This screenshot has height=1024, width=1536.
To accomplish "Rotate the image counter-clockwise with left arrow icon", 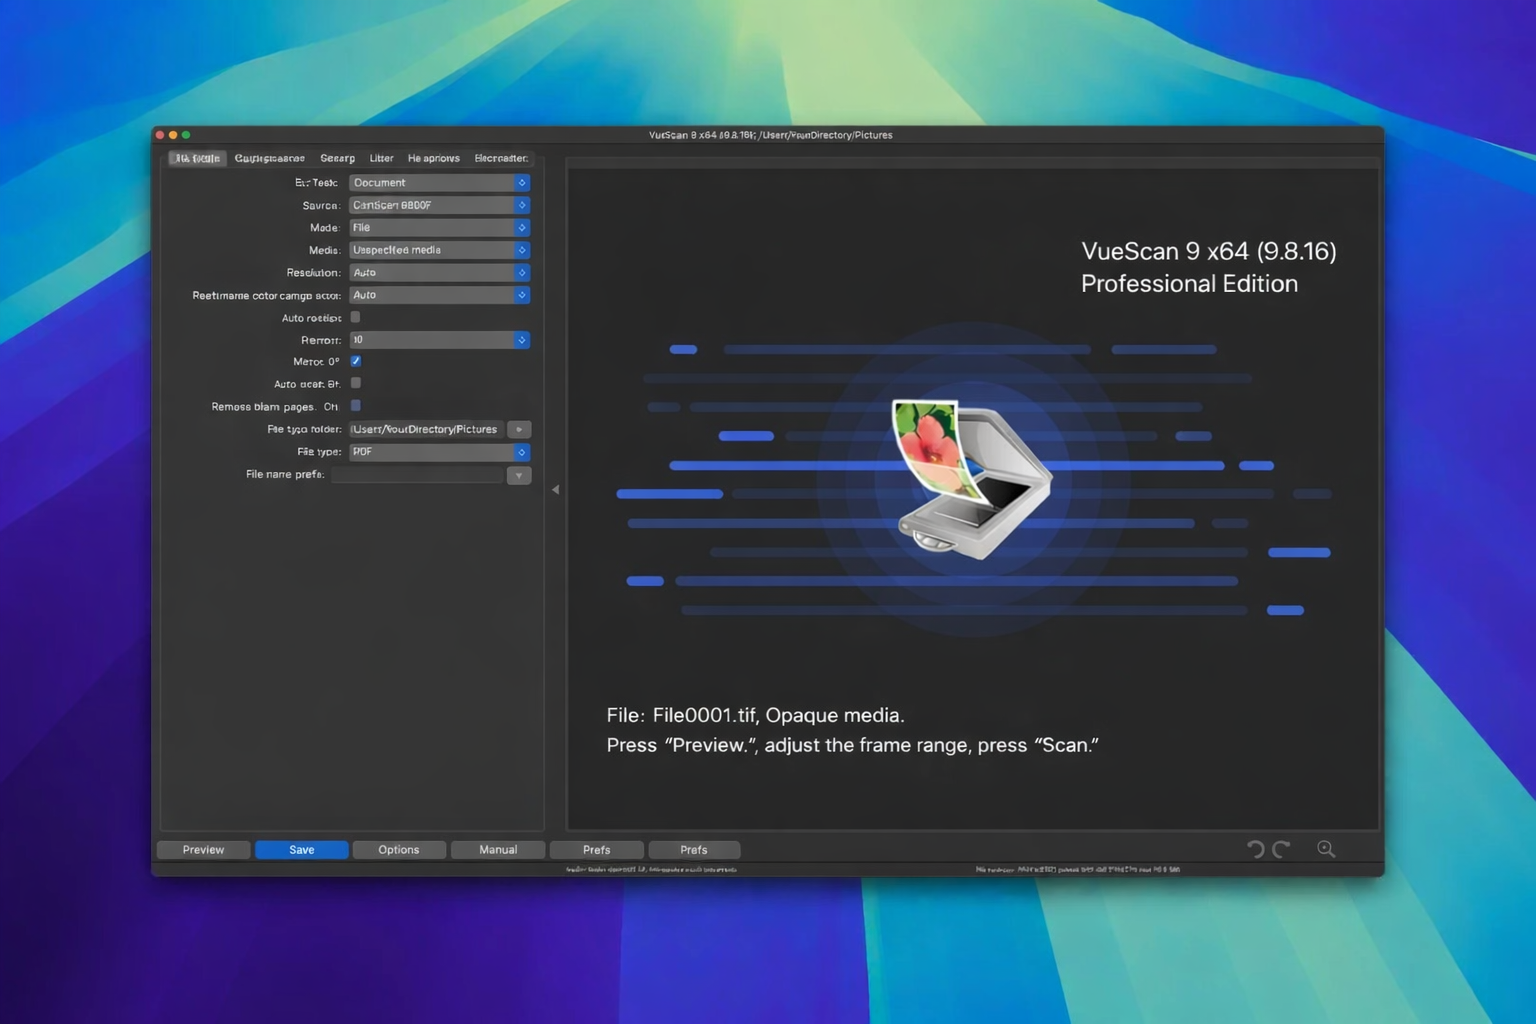I will click(x=1255, y=849).
